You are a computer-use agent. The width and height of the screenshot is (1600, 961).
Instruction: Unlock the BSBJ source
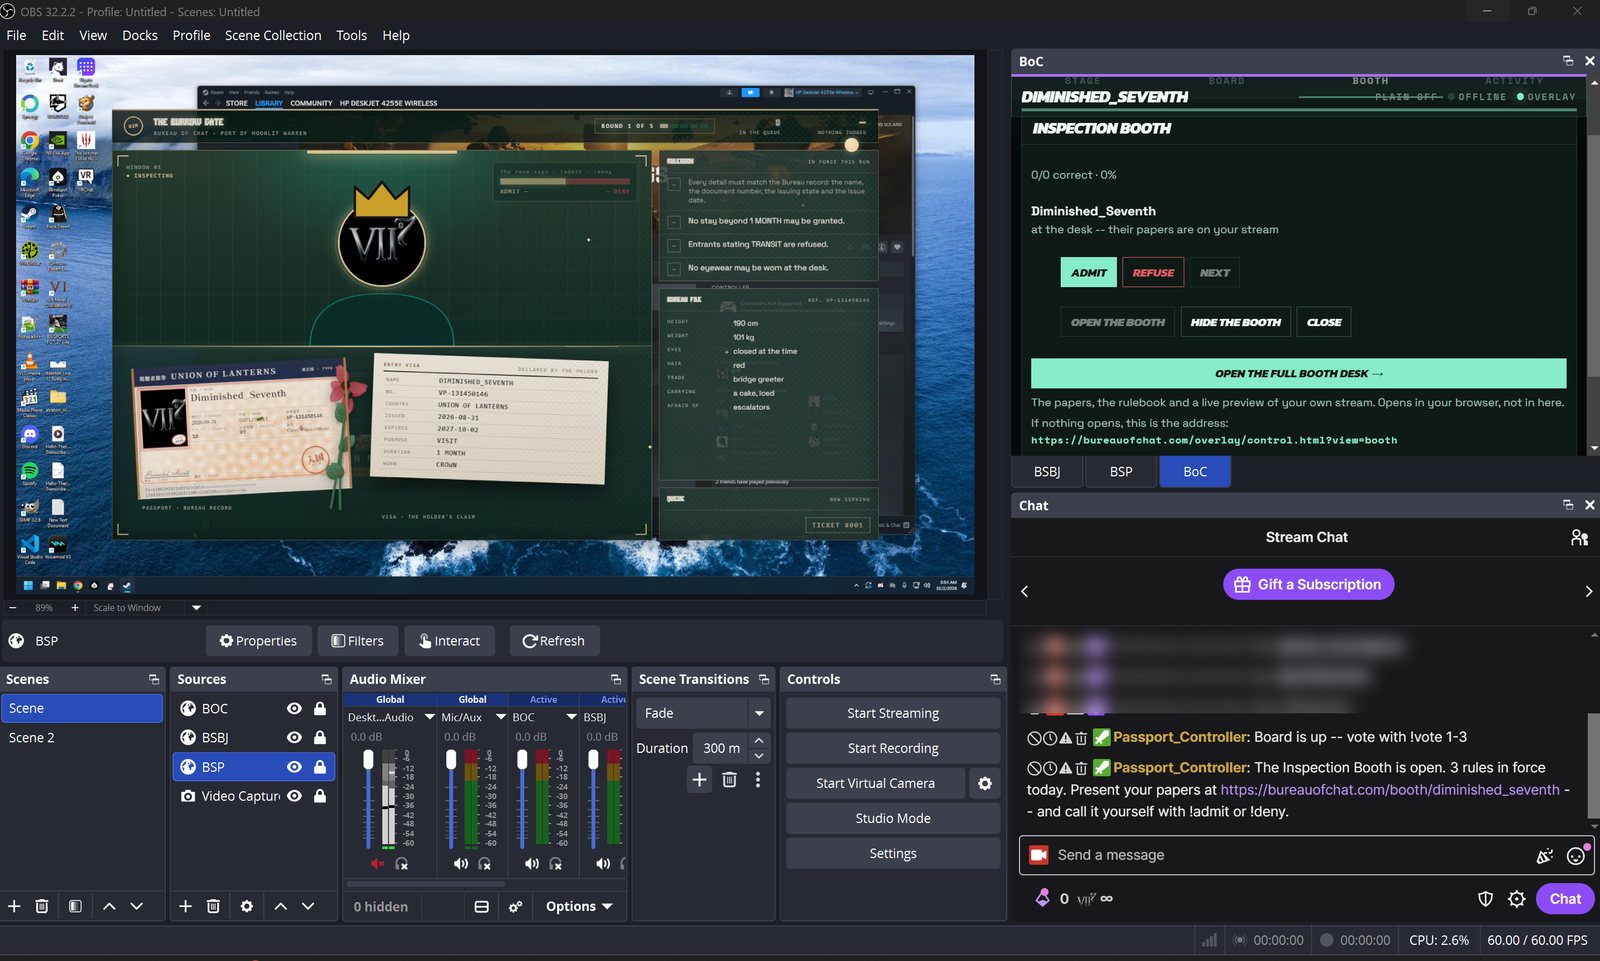pyautogui.click(x=320, y=737)
